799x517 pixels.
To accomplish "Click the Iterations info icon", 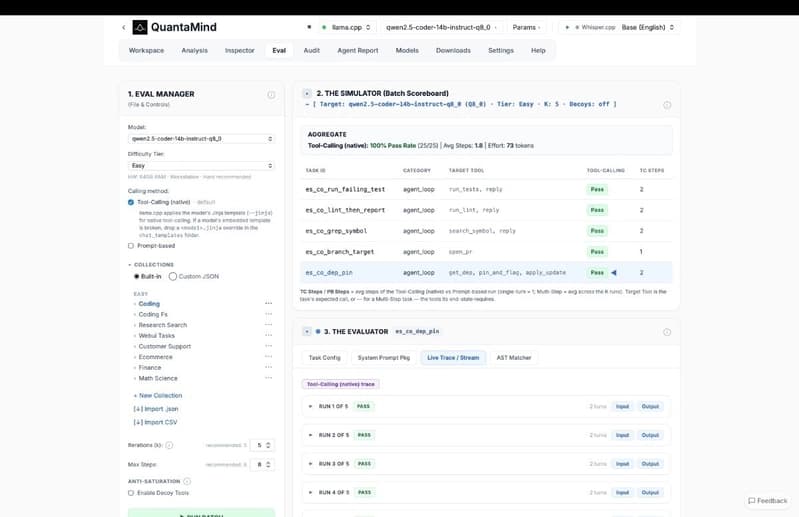I will click(169, 445).
